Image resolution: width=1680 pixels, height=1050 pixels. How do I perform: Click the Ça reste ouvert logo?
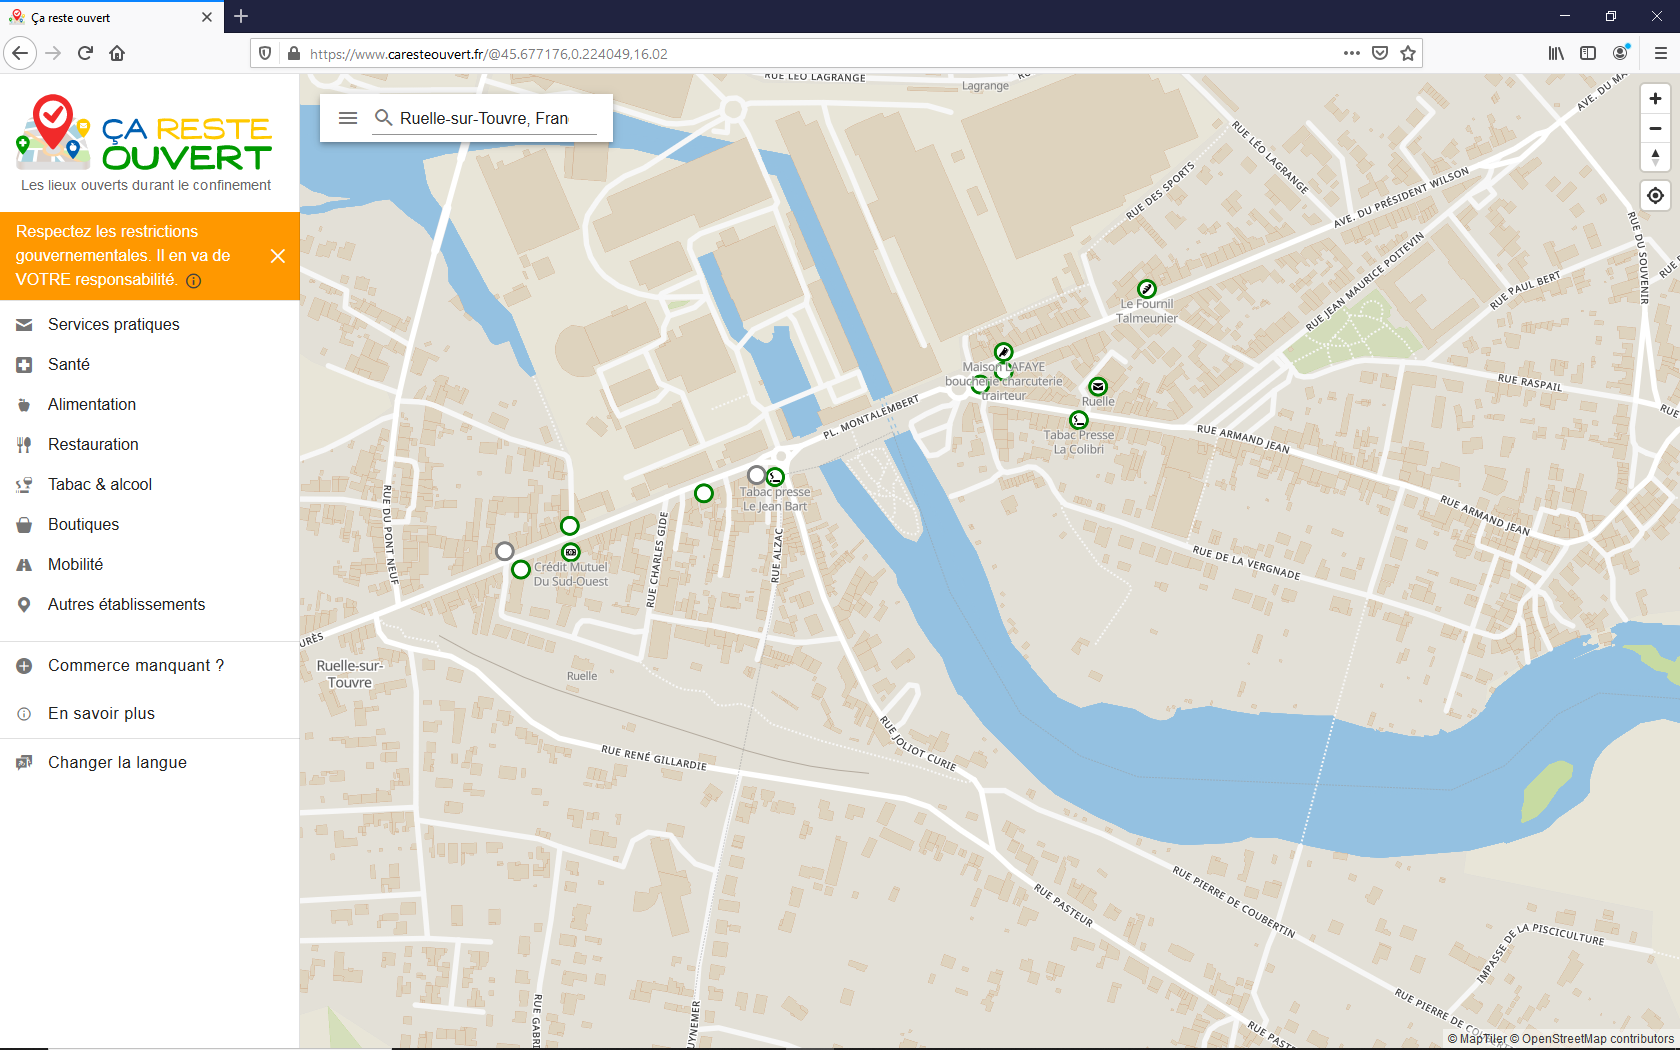pos(144,133)
